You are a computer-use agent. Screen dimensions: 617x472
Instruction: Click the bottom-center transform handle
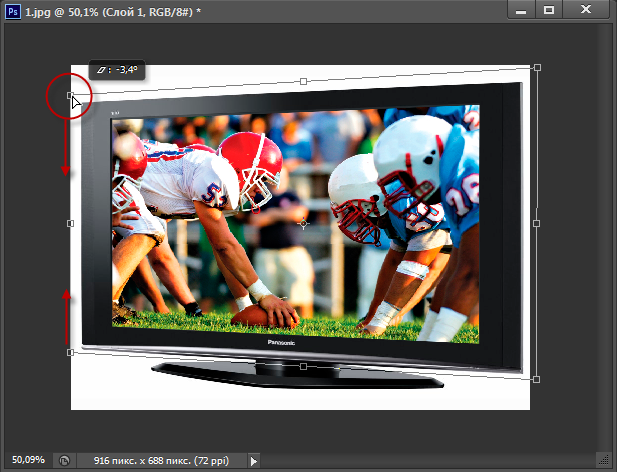coord(304,366)
